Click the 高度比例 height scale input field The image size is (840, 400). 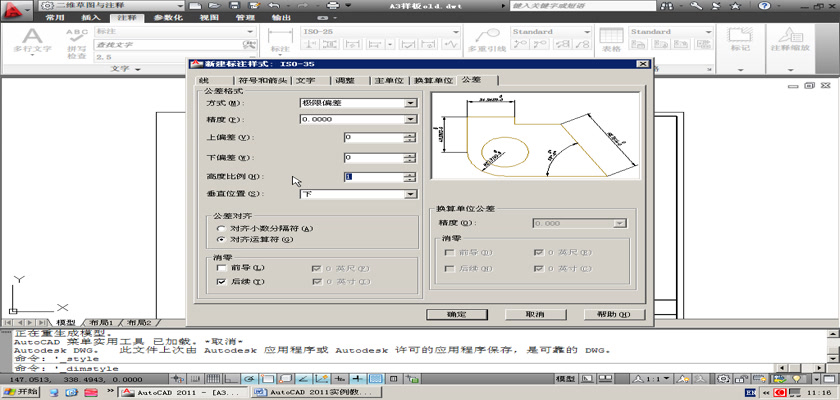[x=372, y=176]
